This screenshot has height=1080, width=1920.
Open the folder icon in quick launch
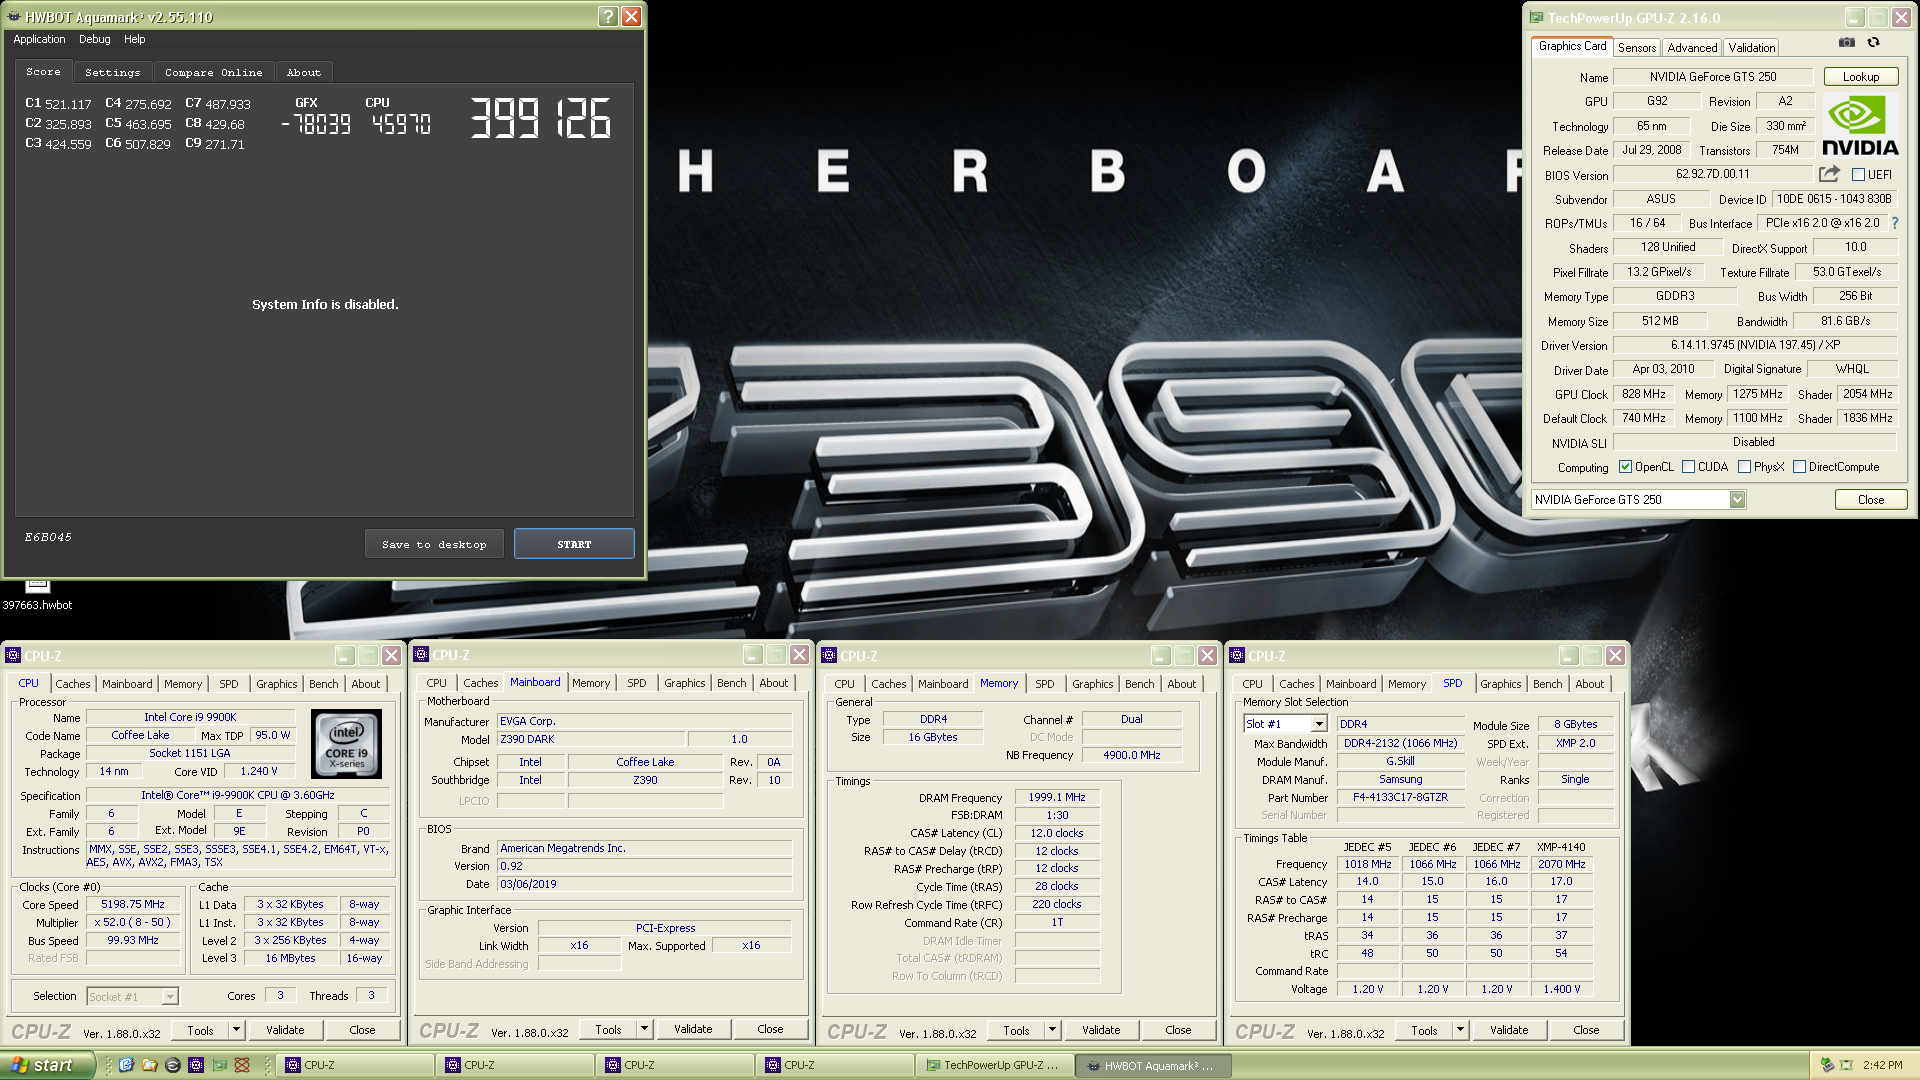pos(149,1065)
